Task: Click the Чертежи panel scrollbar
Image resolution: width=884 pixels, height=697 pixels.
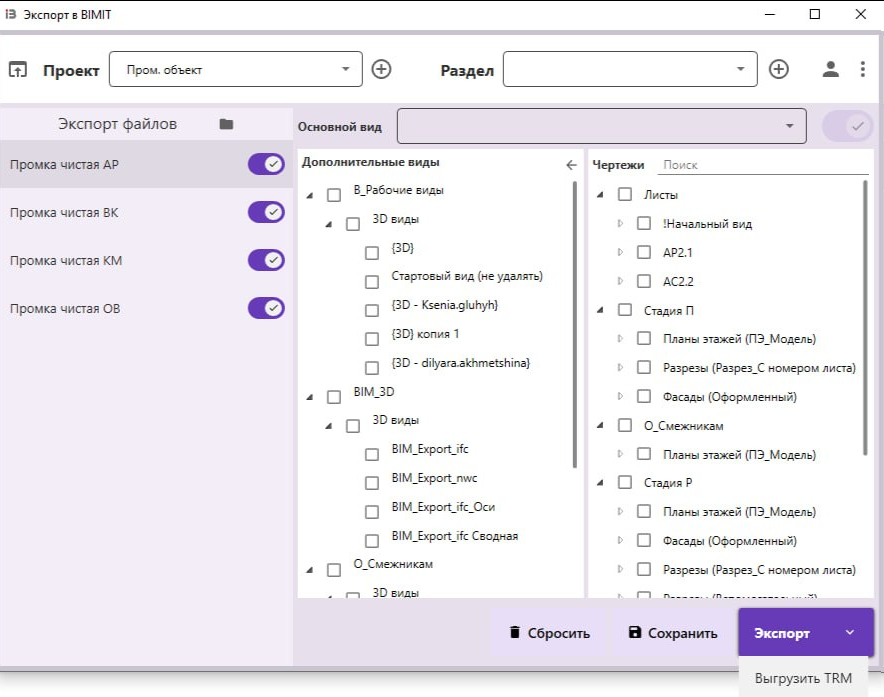Action: 865,317
